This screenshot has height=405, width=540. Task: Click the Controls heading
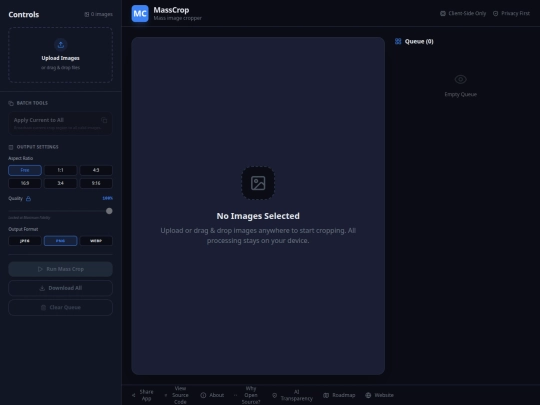(24, 14)
